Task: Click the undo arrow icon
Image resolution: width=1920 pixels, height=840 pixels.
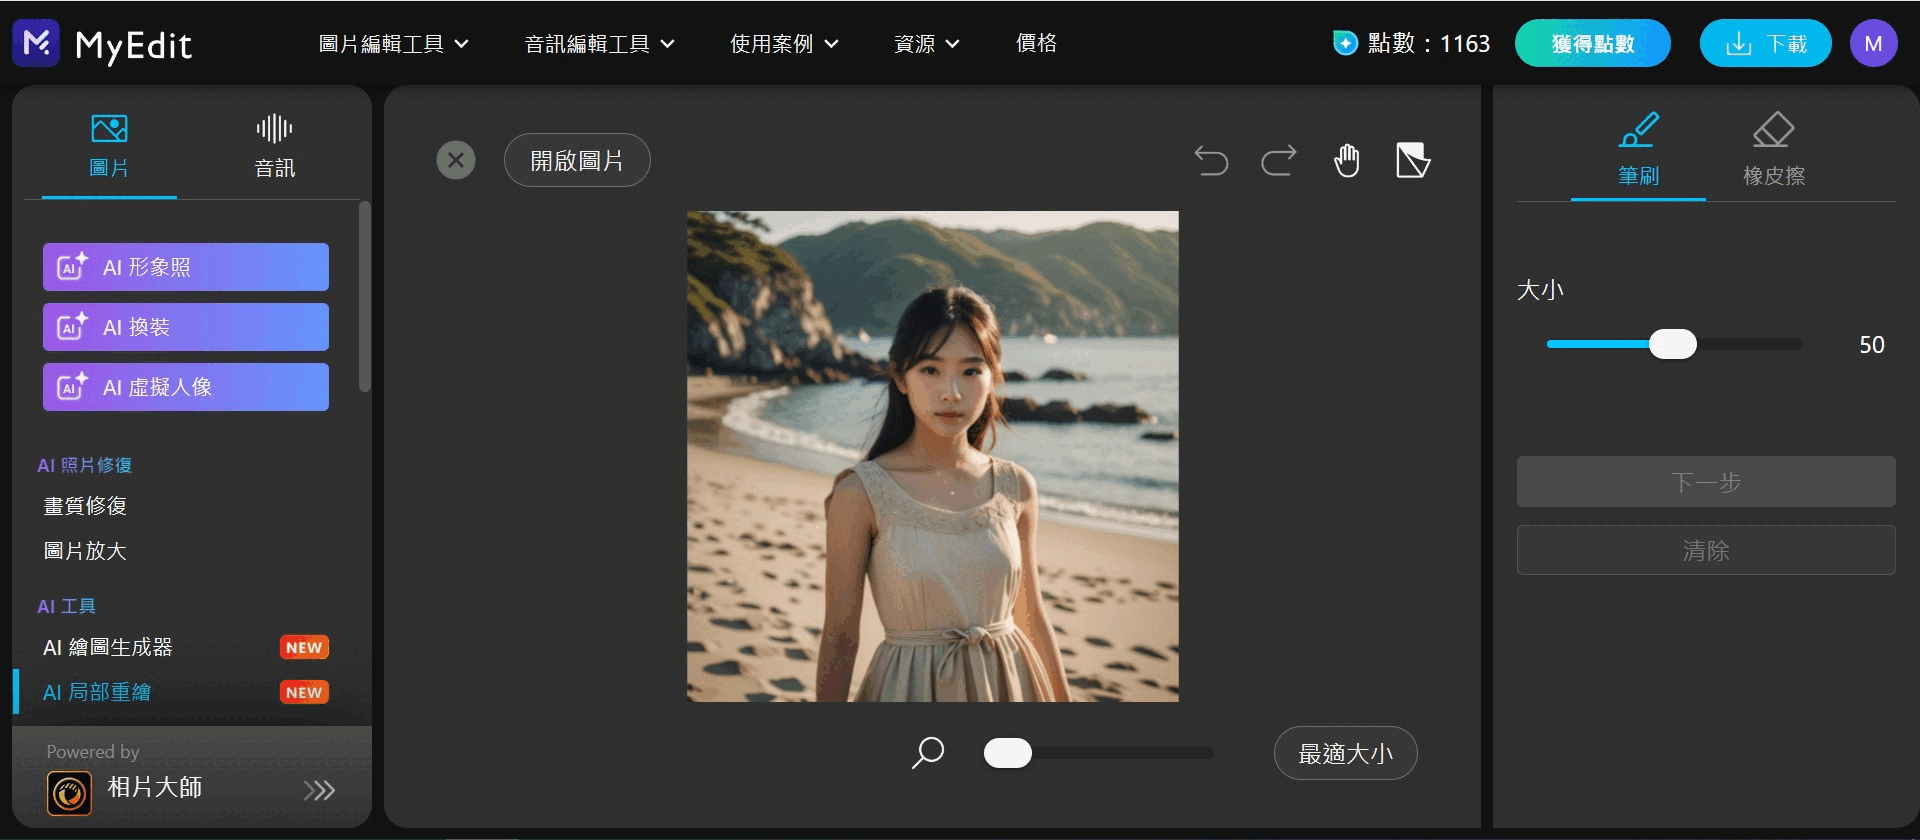Action: 1211,160
